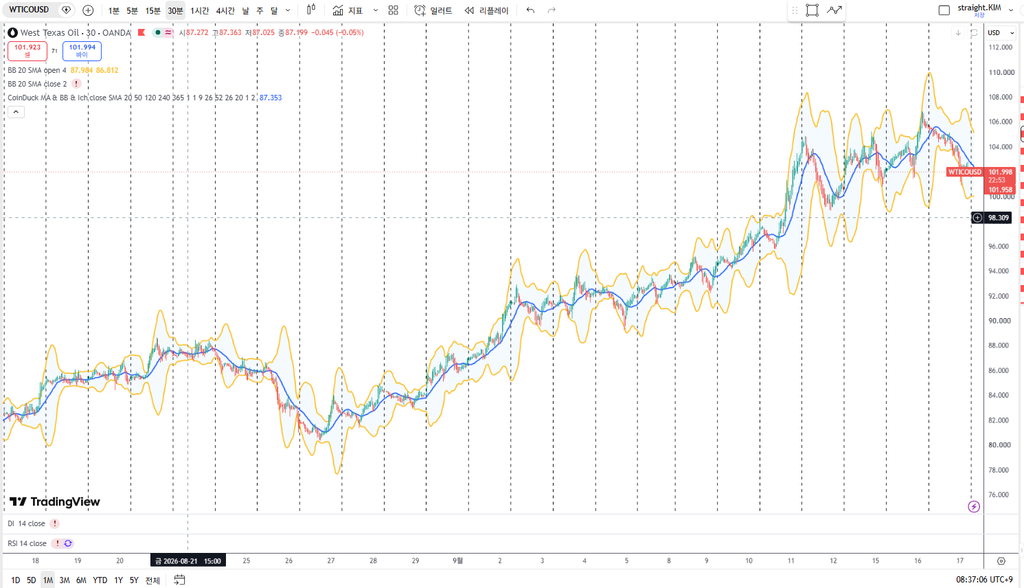Switch to the 15분 timeframe
Screen dimensions: 1024x588
(153, 10)
